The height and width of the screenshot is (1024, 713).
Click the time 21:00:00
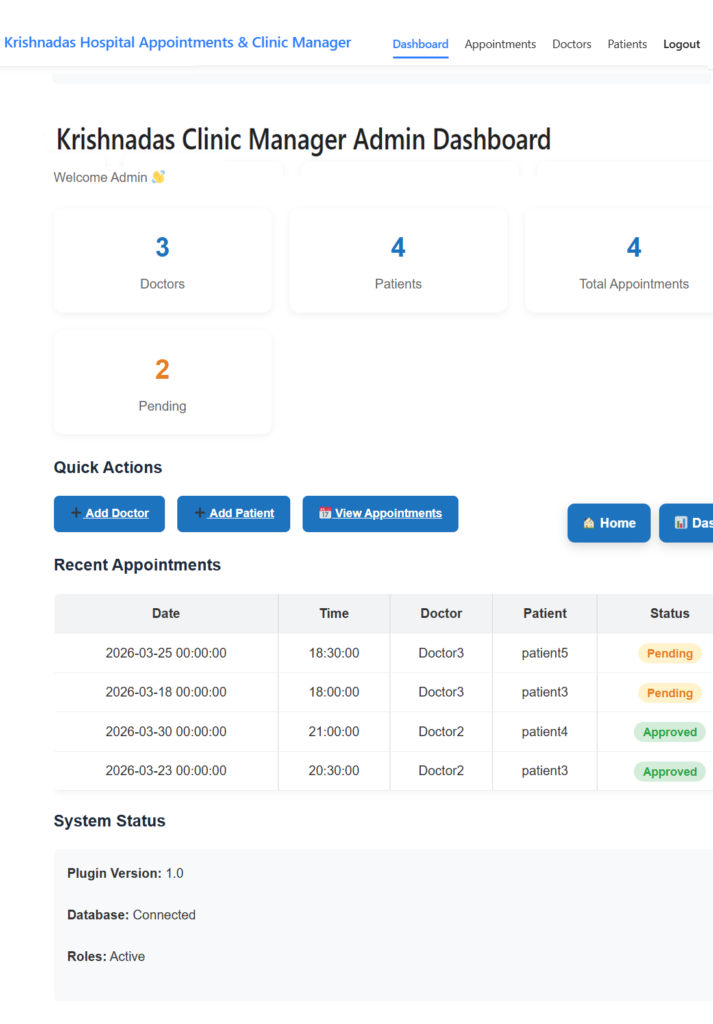point(334,731)
